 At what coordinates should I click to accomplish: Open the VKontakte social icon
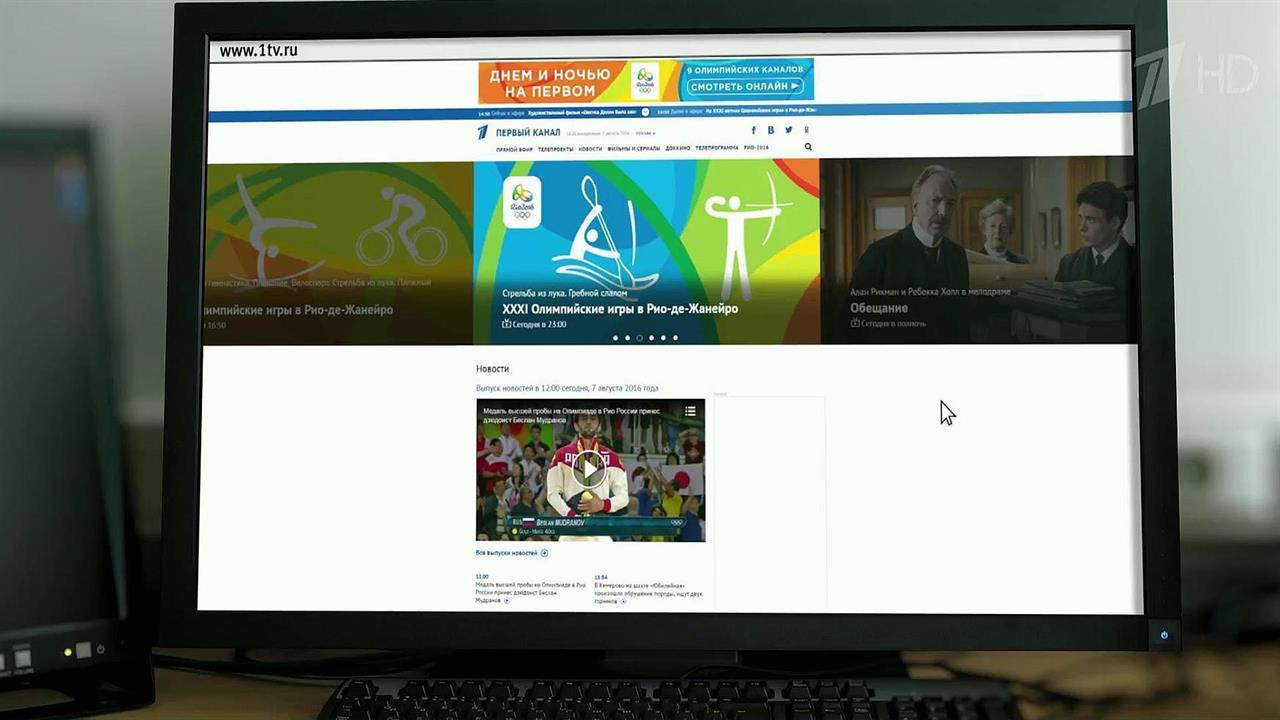tap(771, 130)
